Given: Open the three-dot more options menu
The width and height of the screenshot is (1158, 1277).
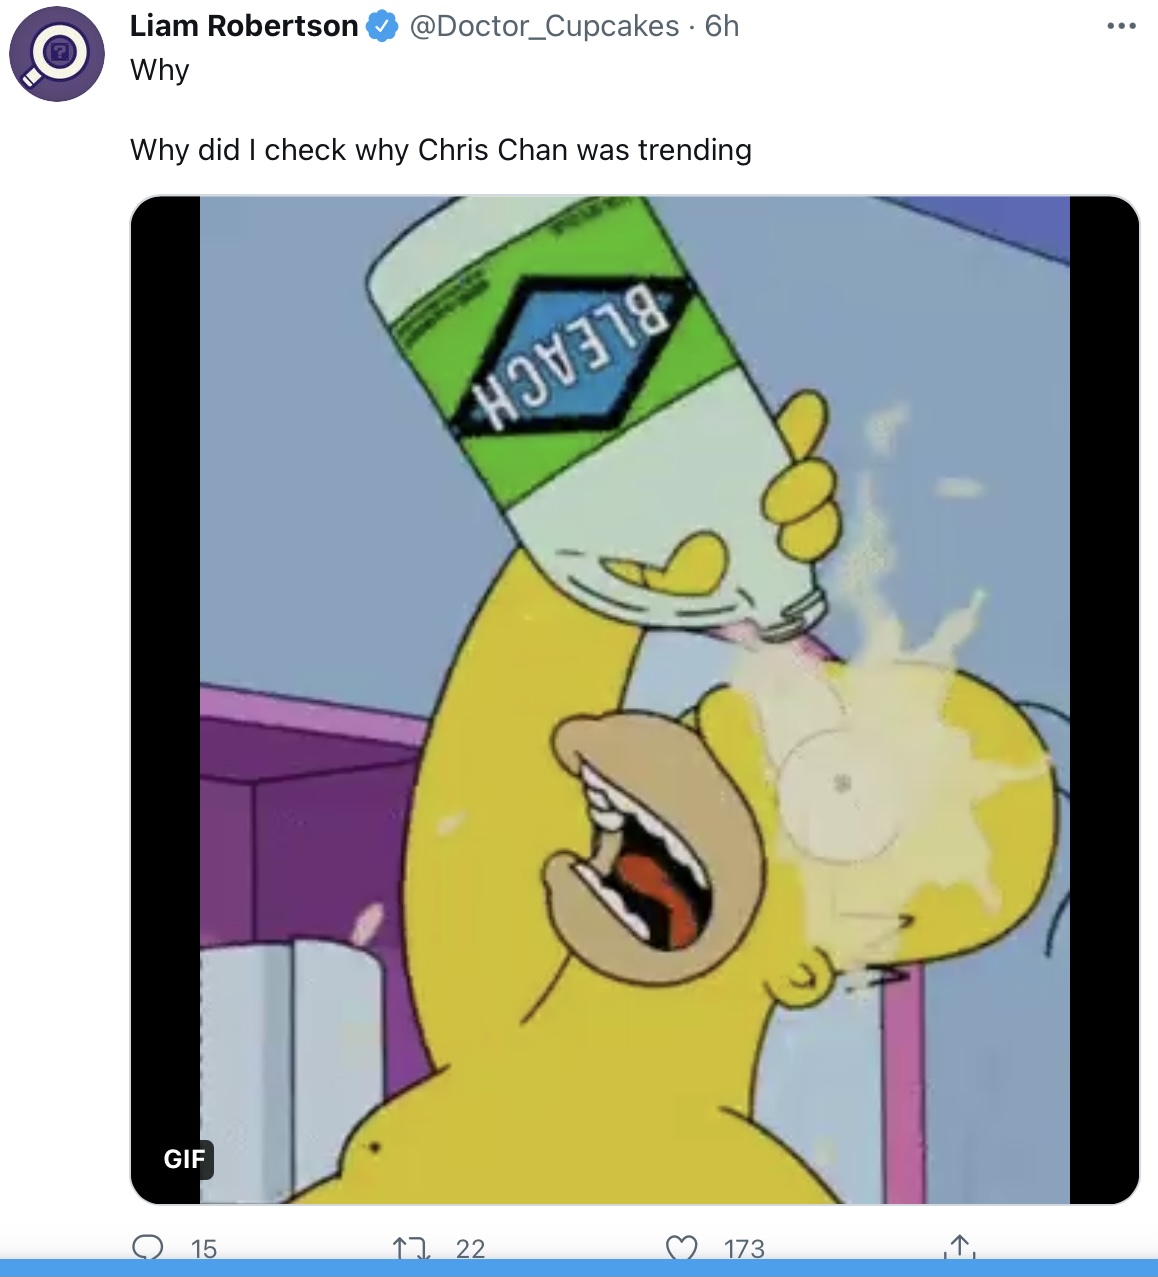Looking at the screenshot, I should coord(1122,26).
